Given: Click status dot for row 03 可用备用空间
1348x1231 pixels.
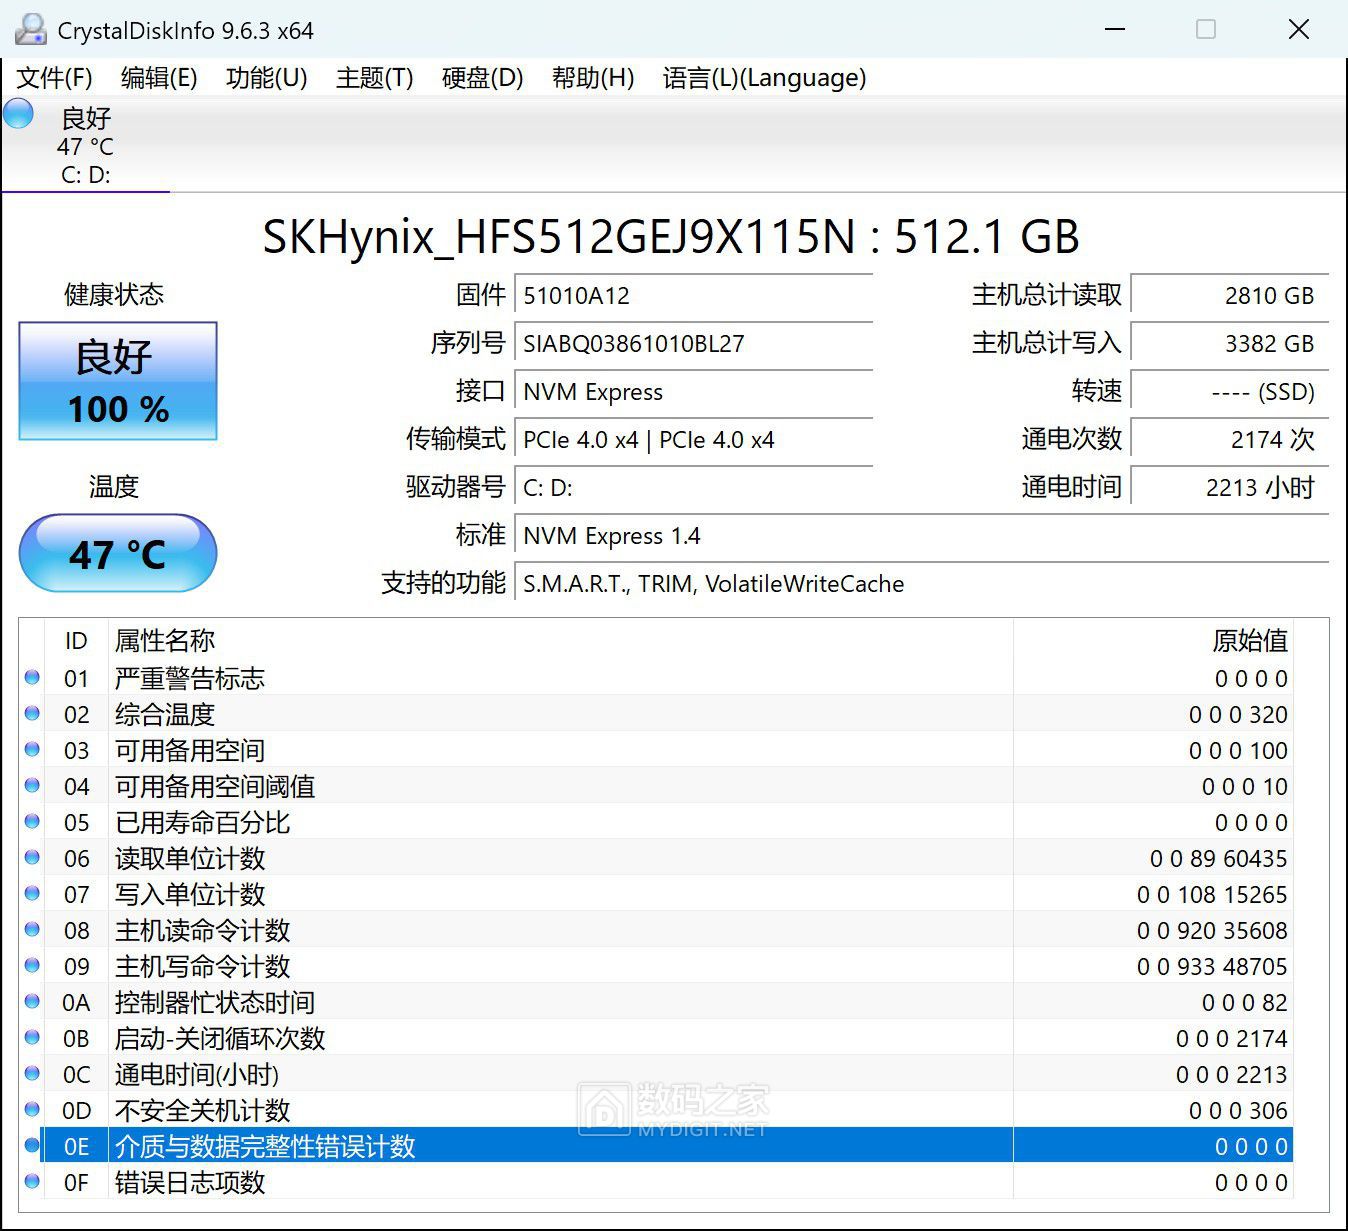Looking at the screenshot, I should point(32,749).
